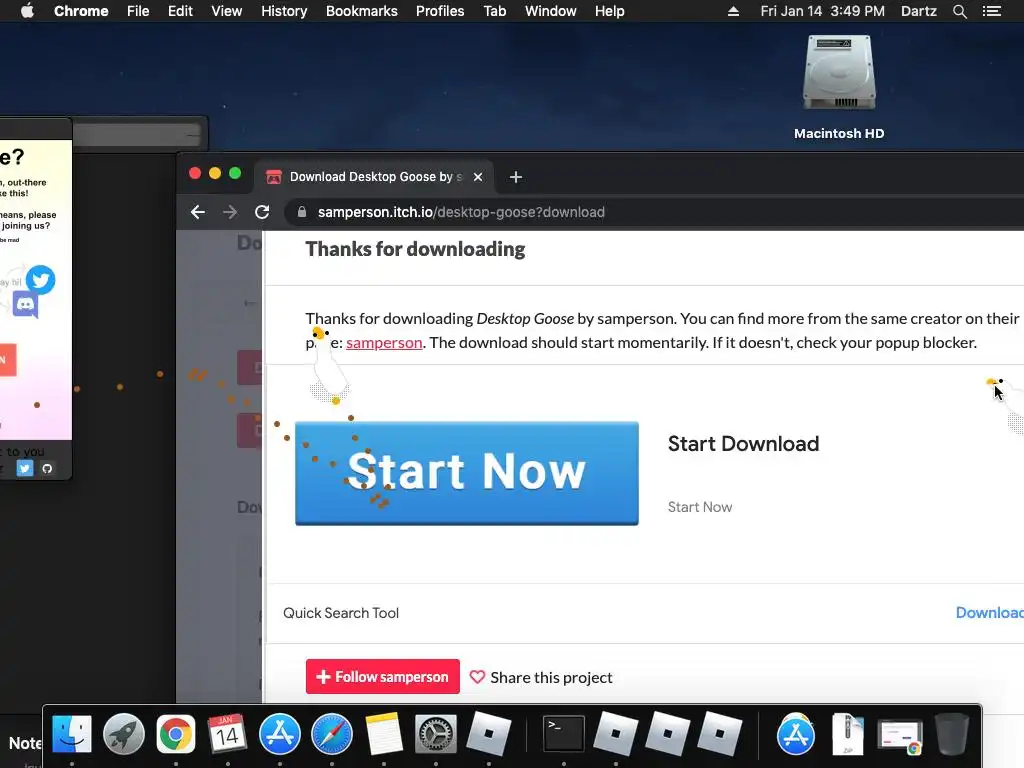Open a new Chrome tab
Viewport: 1024px width, 768px height.
point(515,177)
